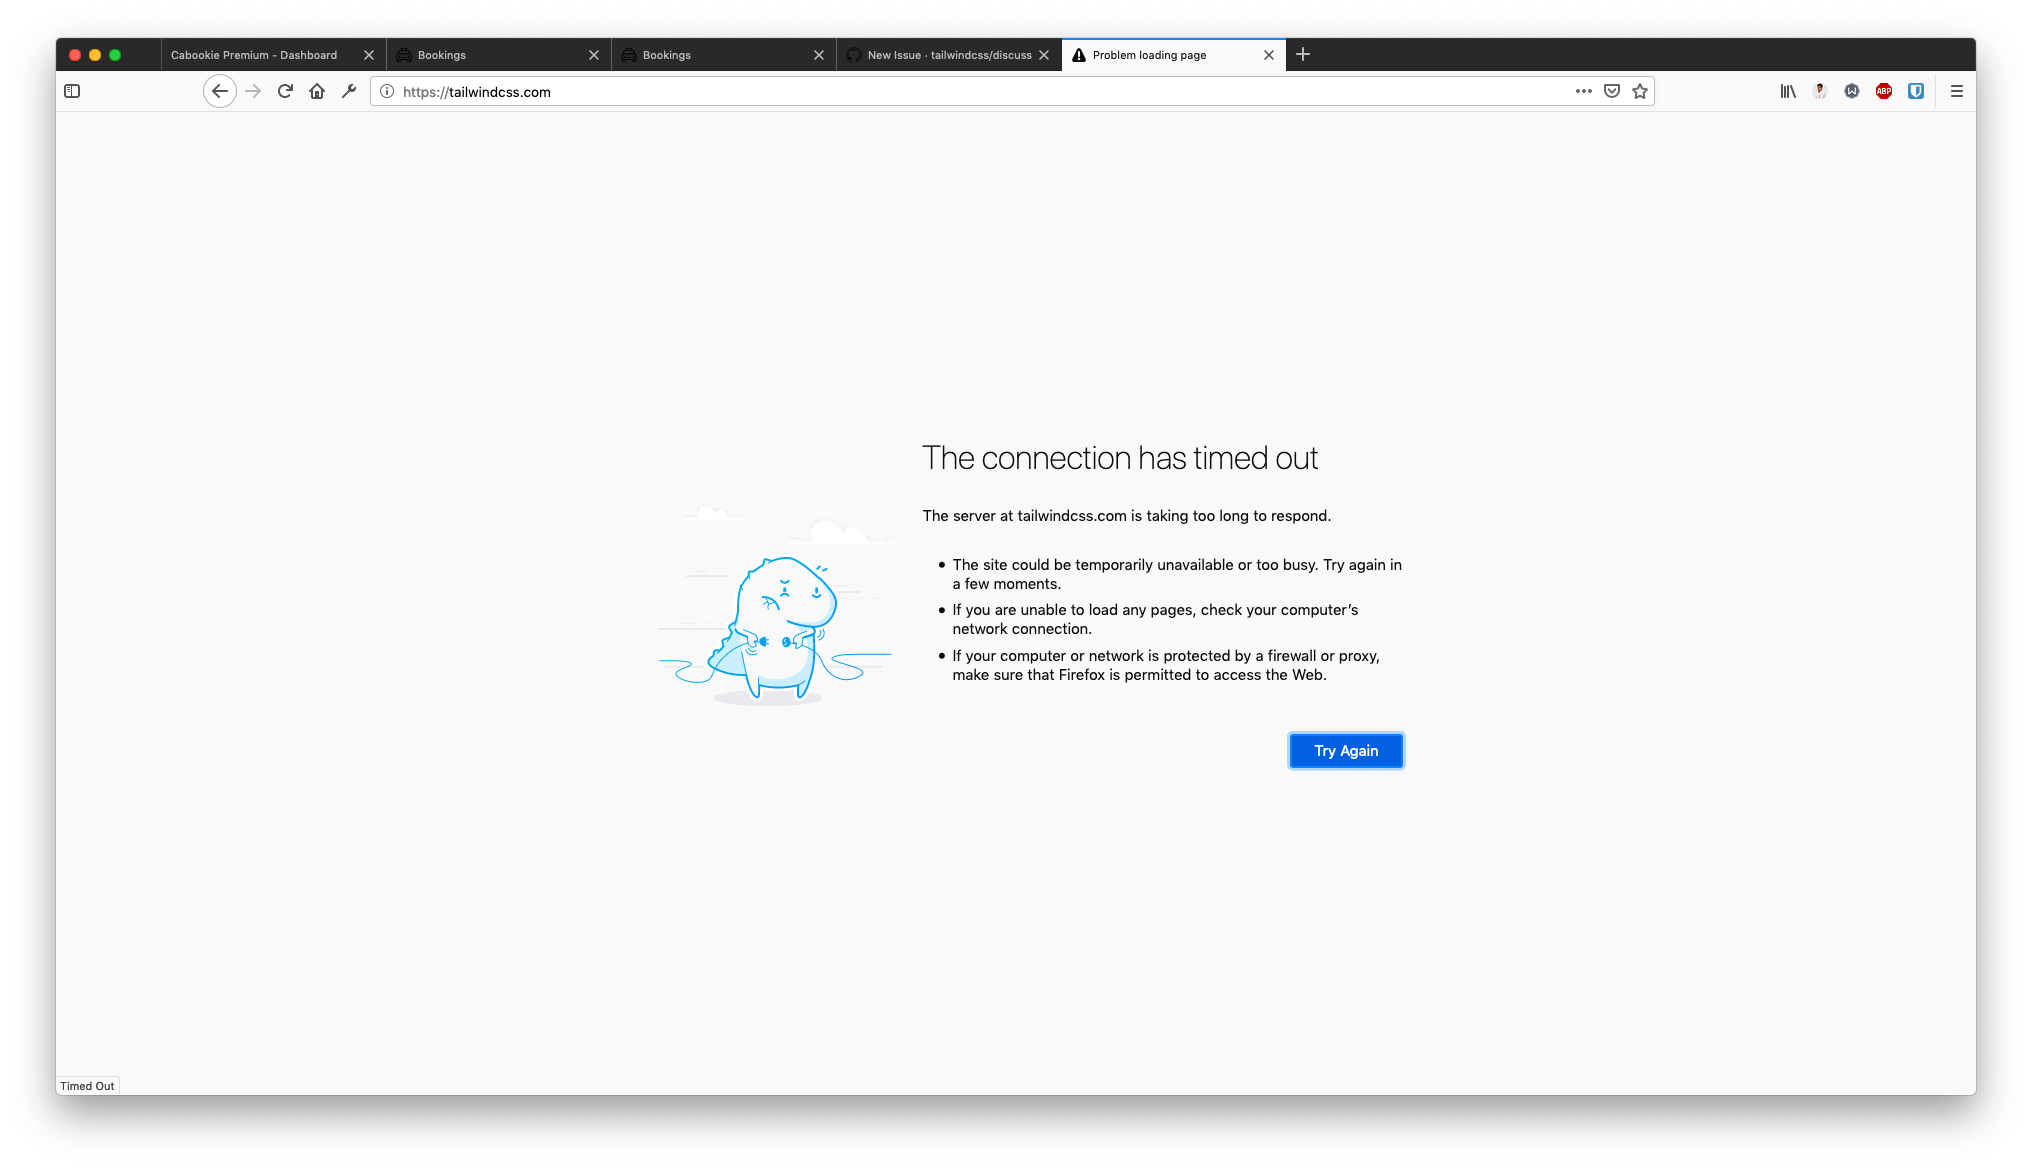Image resolution: width=2032 pixels, height=1169 pixels.
Task: Open Bitwarden shield extension icon
Action: pos(1916,91)
